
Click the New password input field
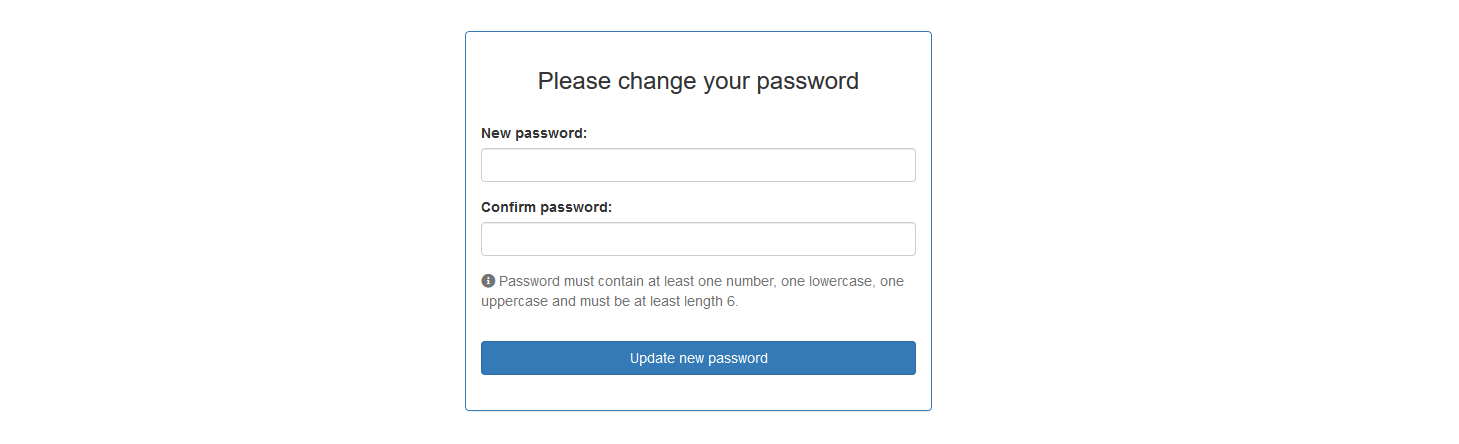(x=698, y=165)
